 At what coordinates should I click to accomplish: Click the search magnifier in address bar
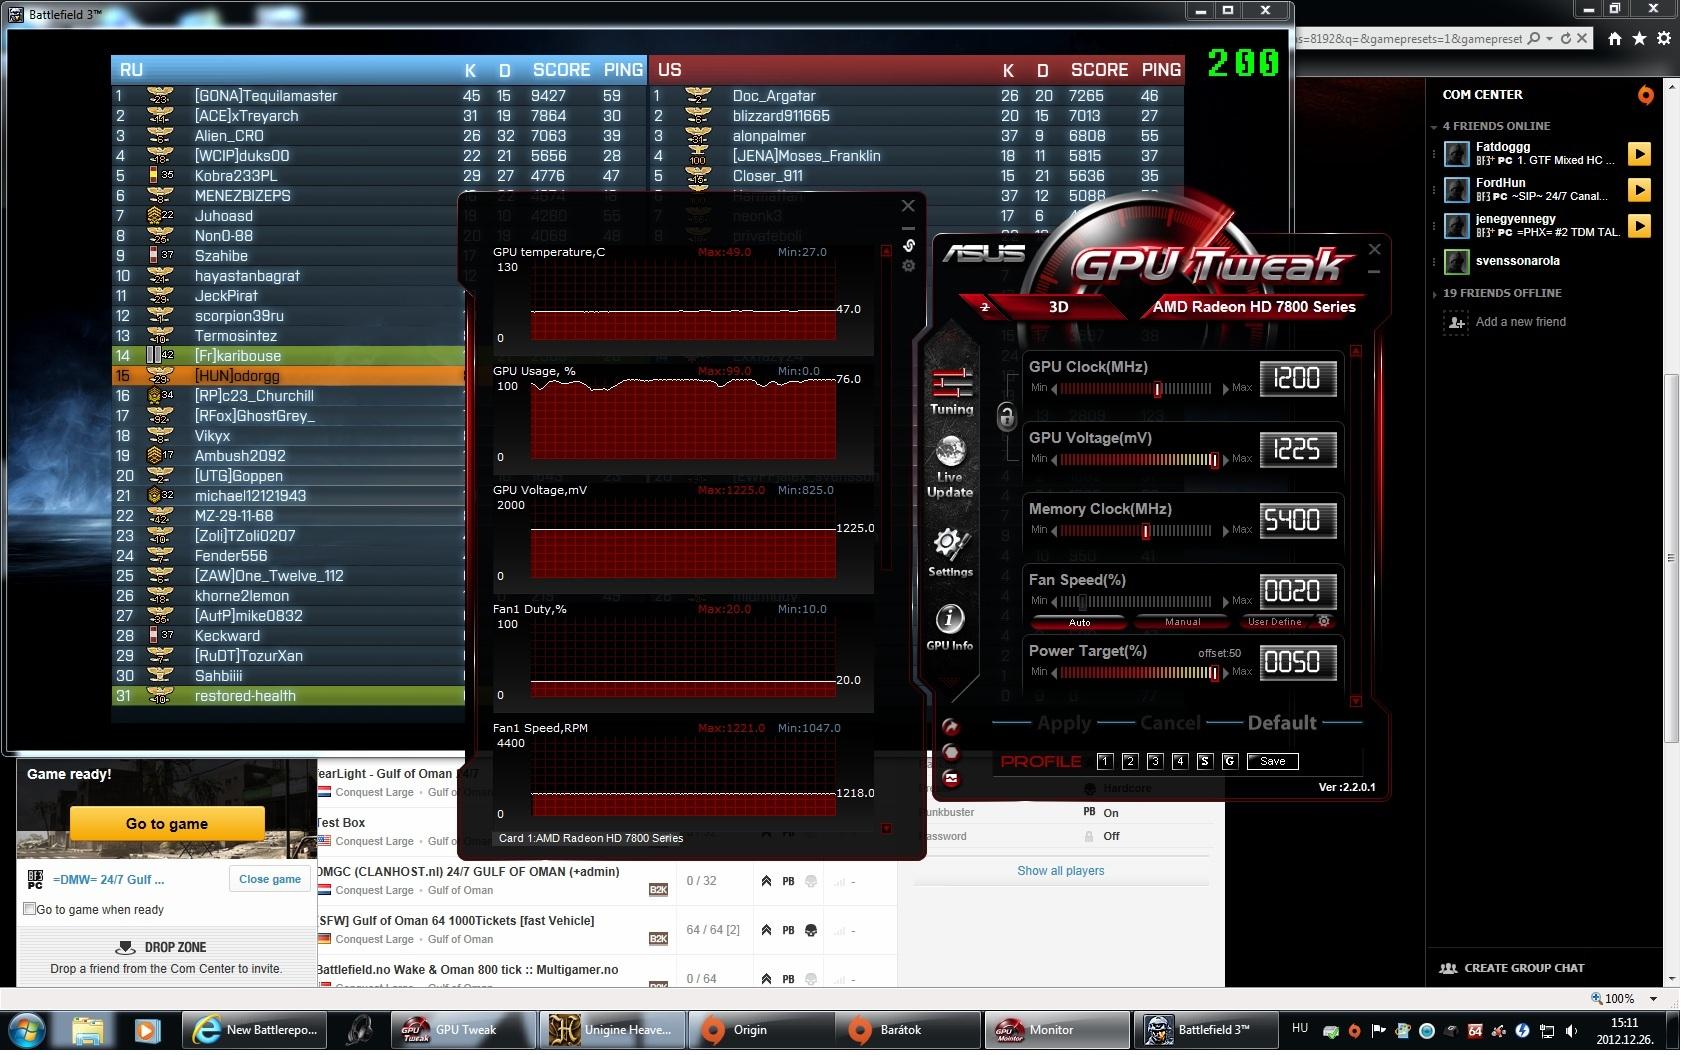[x=1535, y=39]
